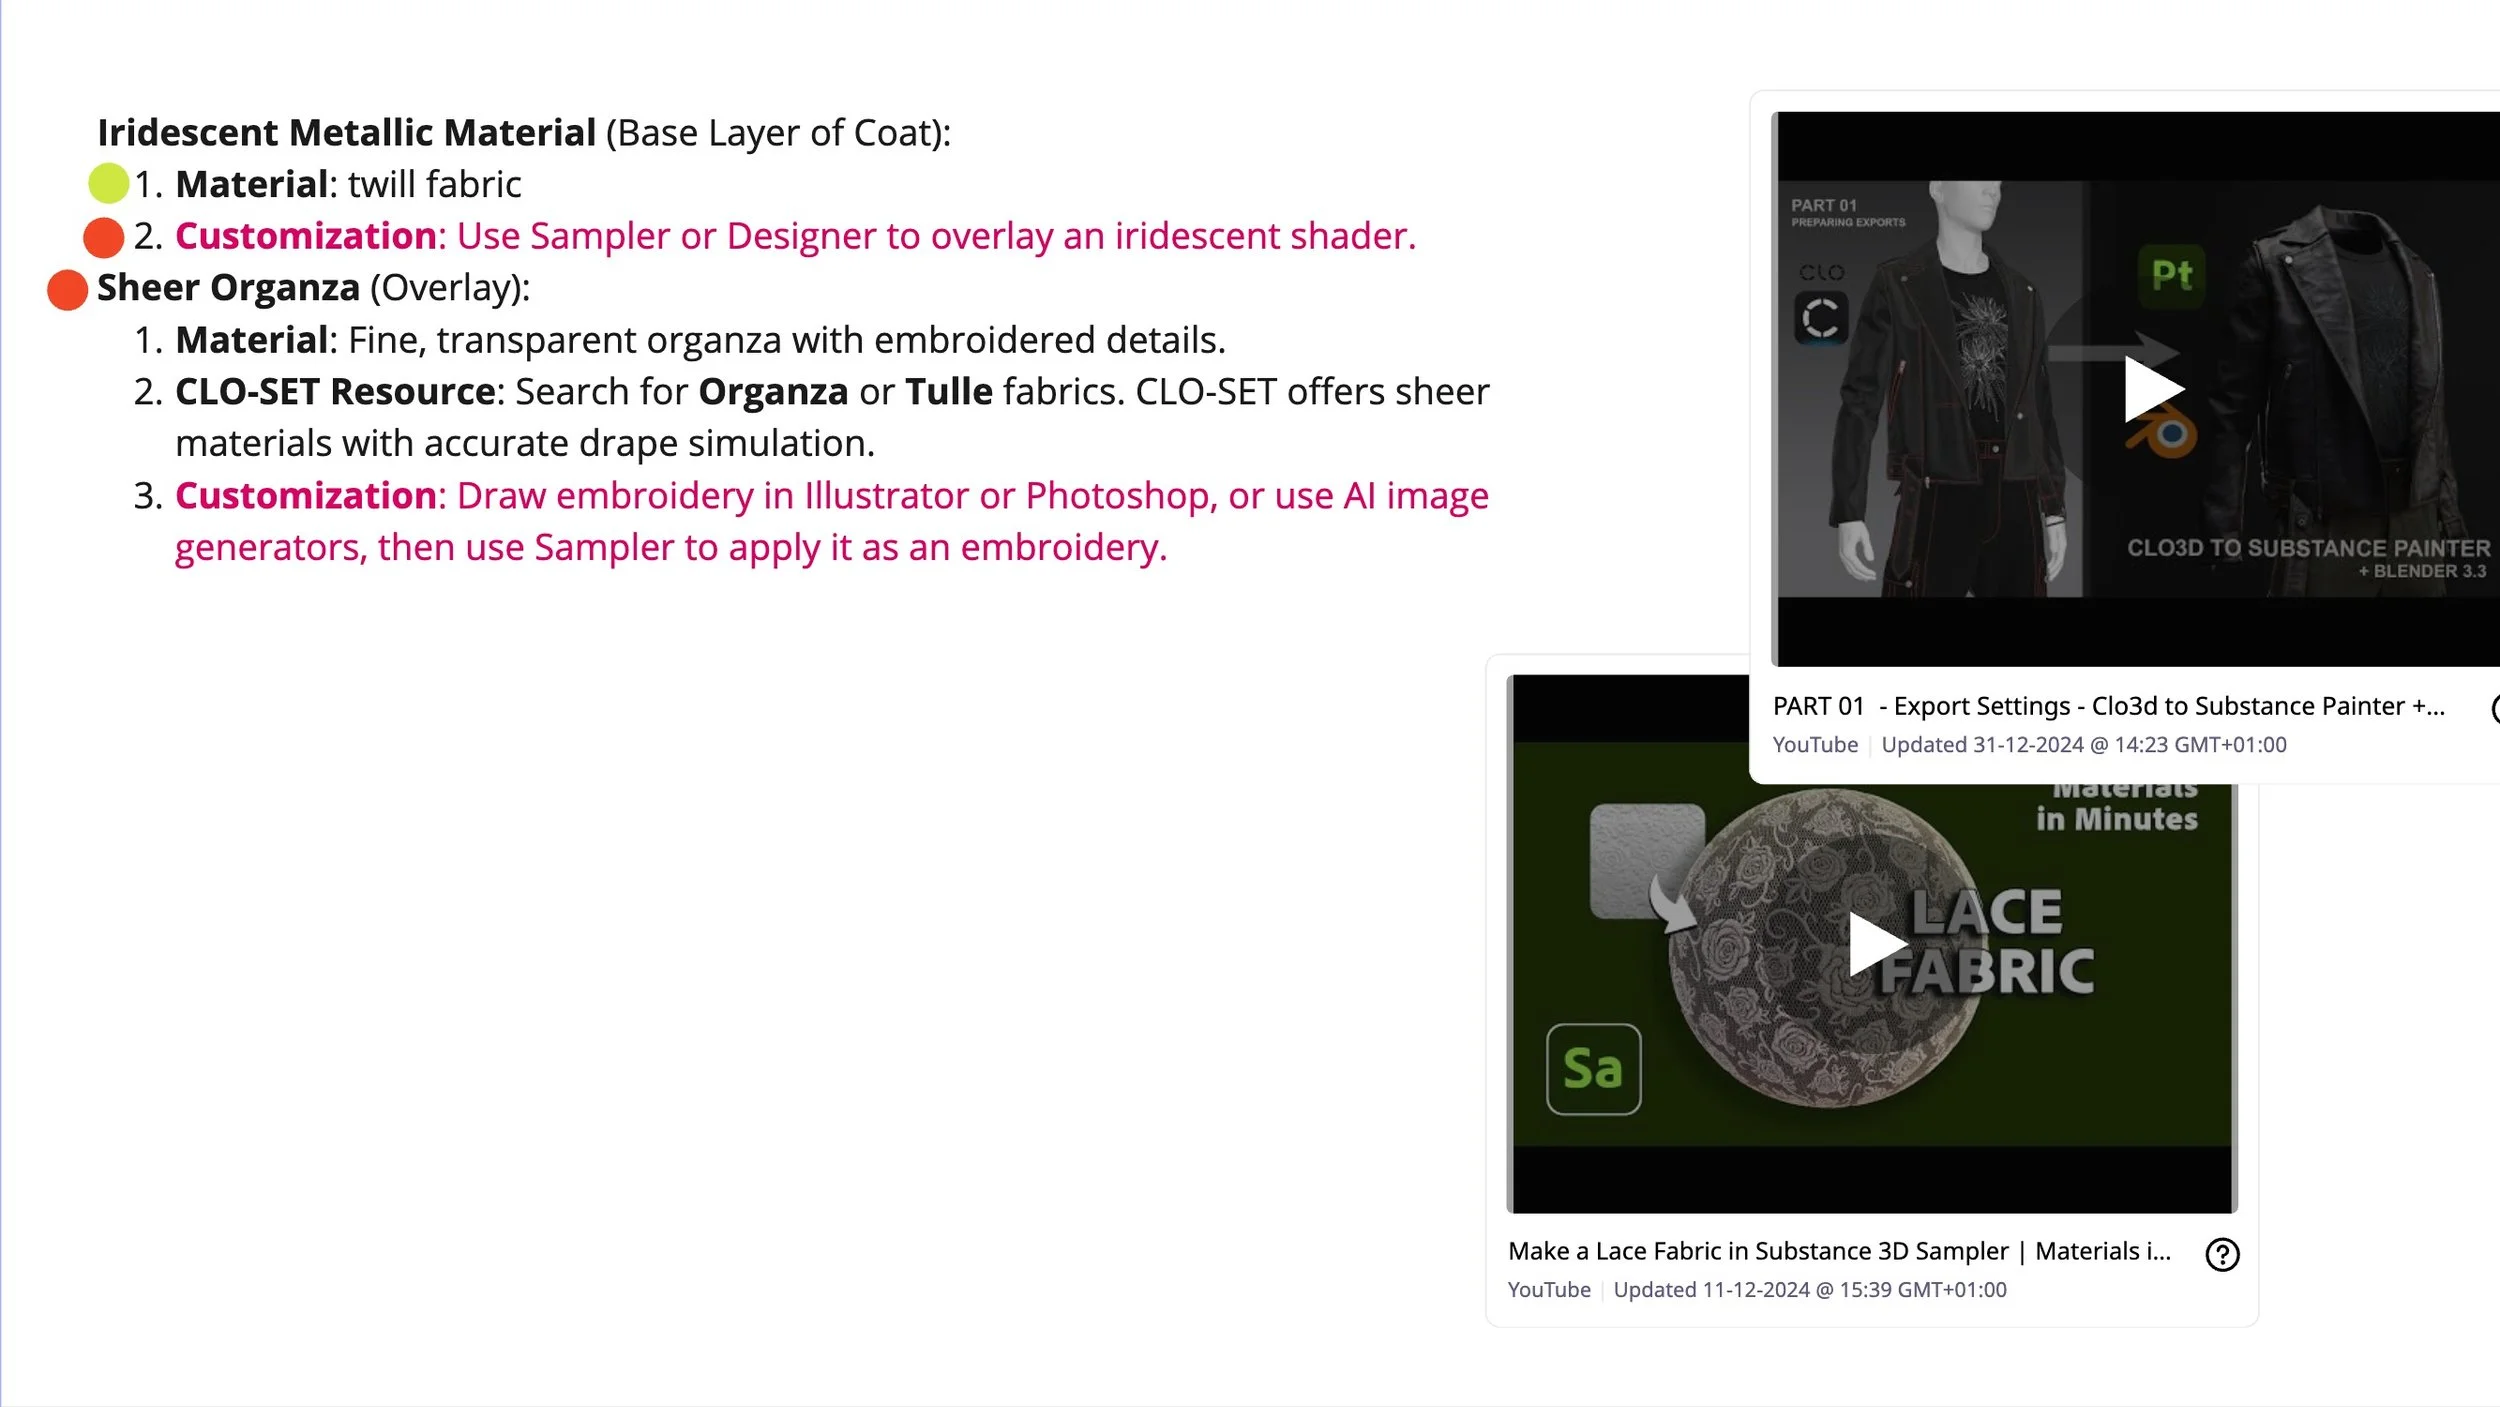Click Updated 11-12-2024 timestamp
The height and width of the screenshot is (1407, 2500).
click(1809, 1290)
